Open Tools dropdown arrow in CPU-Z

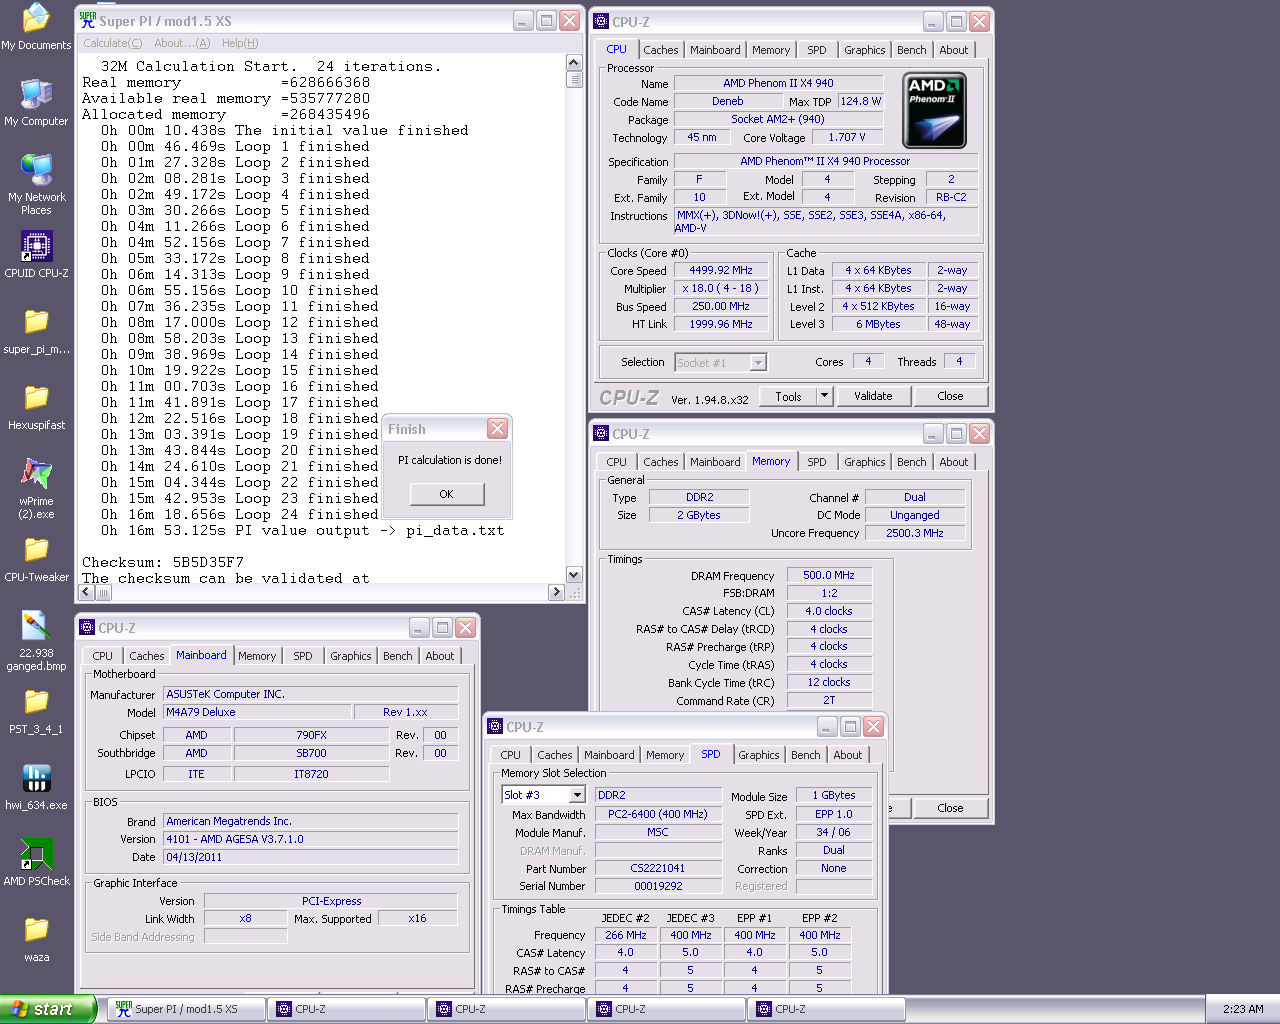825,396
